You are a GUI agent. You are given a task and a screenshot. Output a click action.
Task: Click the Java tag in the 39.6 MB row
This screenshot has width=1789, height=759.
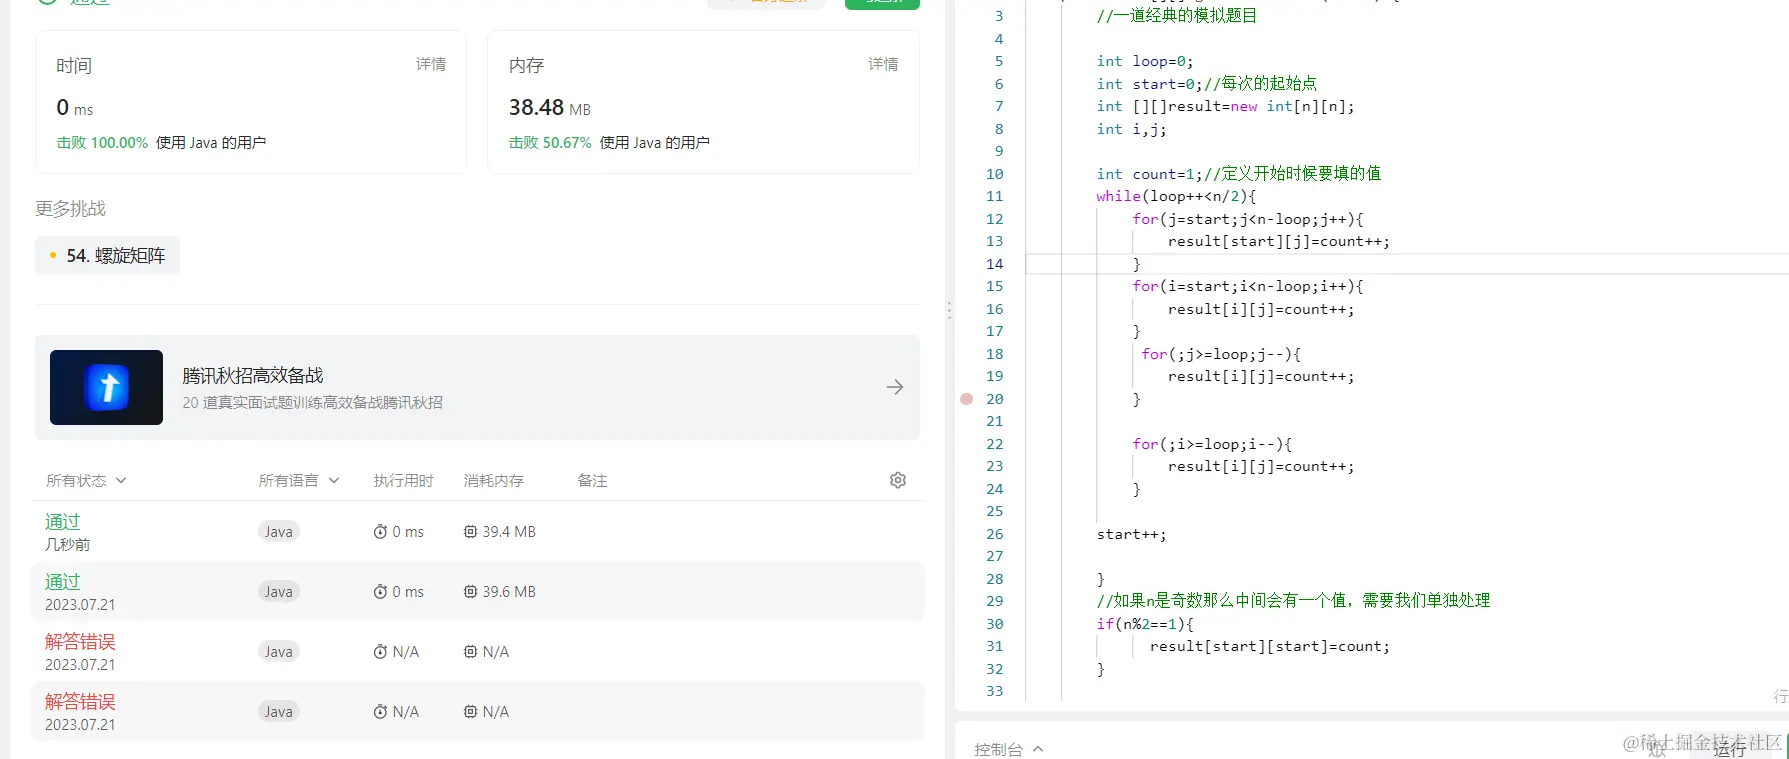click(279, 592)
